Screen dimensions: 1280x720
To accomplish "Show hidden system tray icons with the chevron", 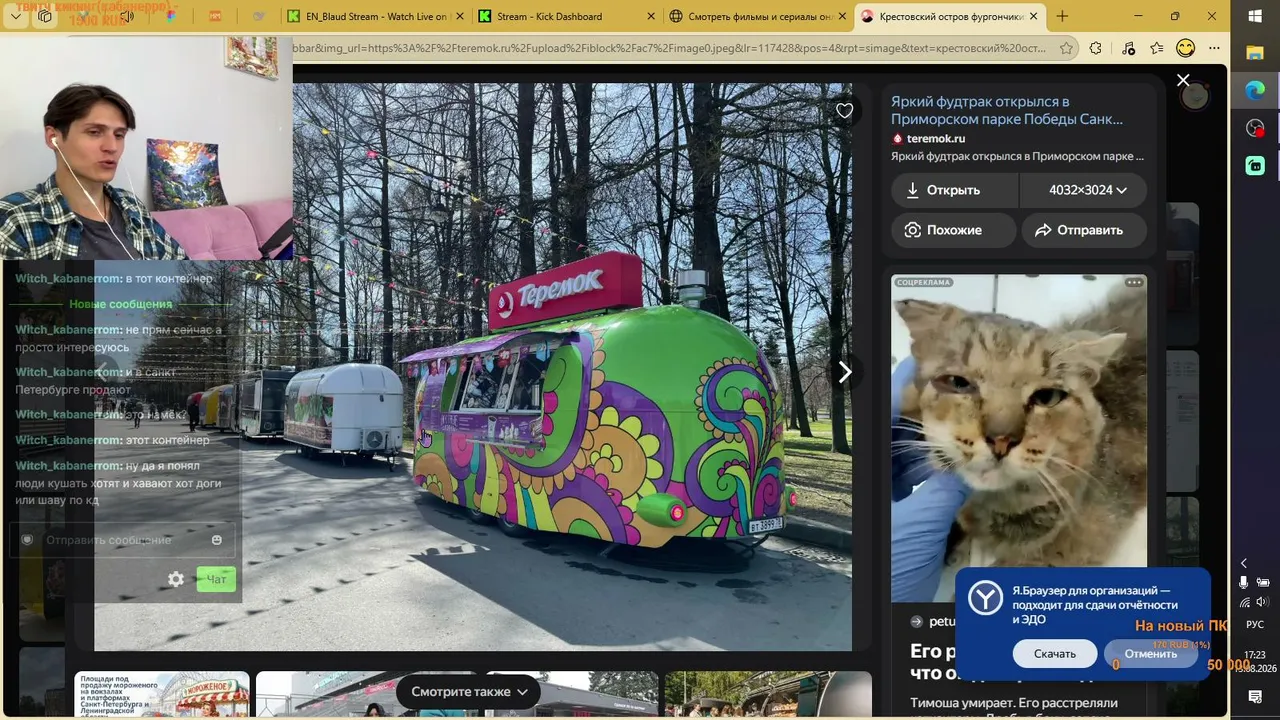I will 1244,563.
